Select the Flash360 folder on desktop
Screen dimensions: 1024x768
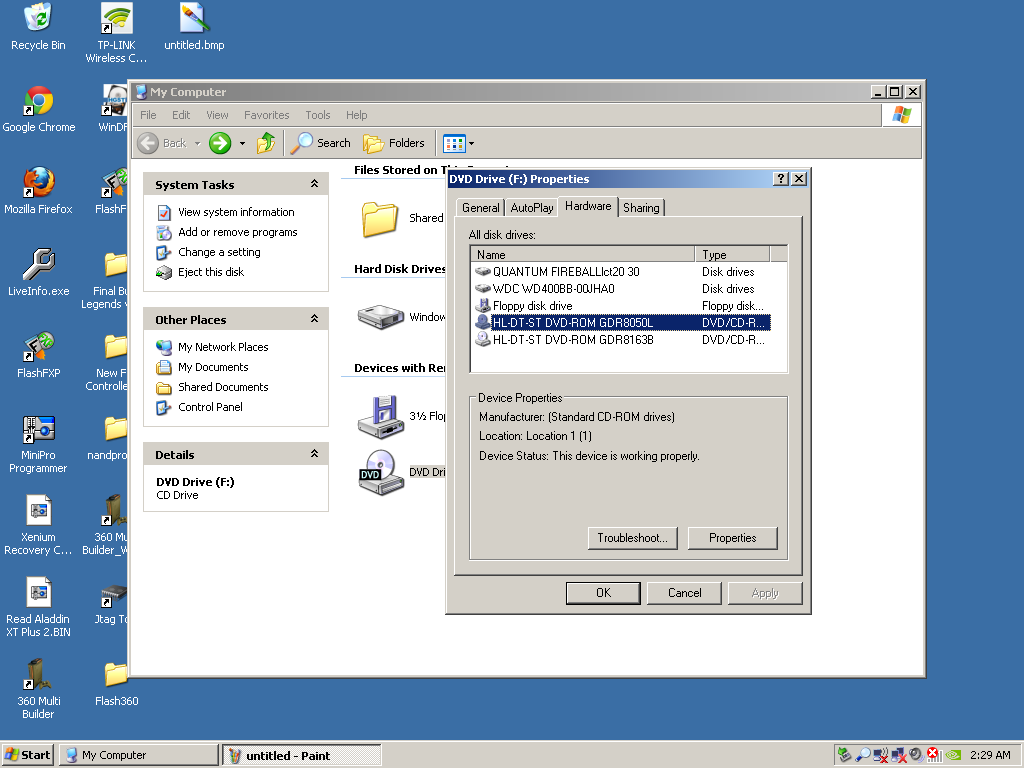[x=116, y=683]
